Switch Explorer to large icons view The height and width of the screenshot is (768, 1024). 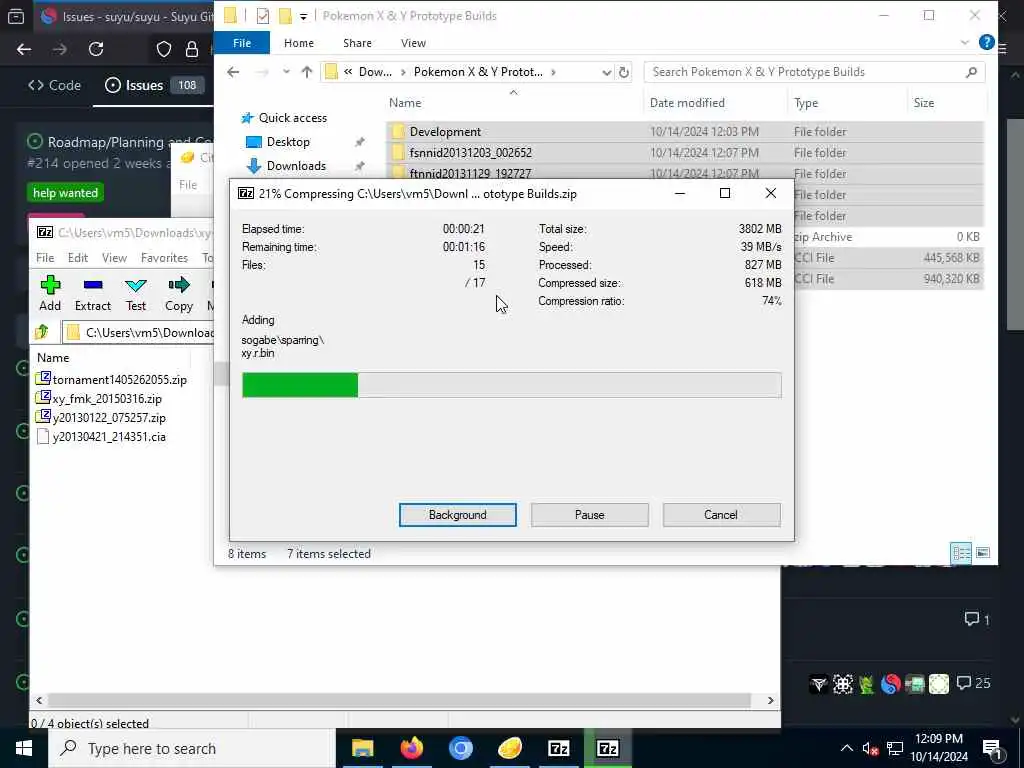tap(982, 553)
